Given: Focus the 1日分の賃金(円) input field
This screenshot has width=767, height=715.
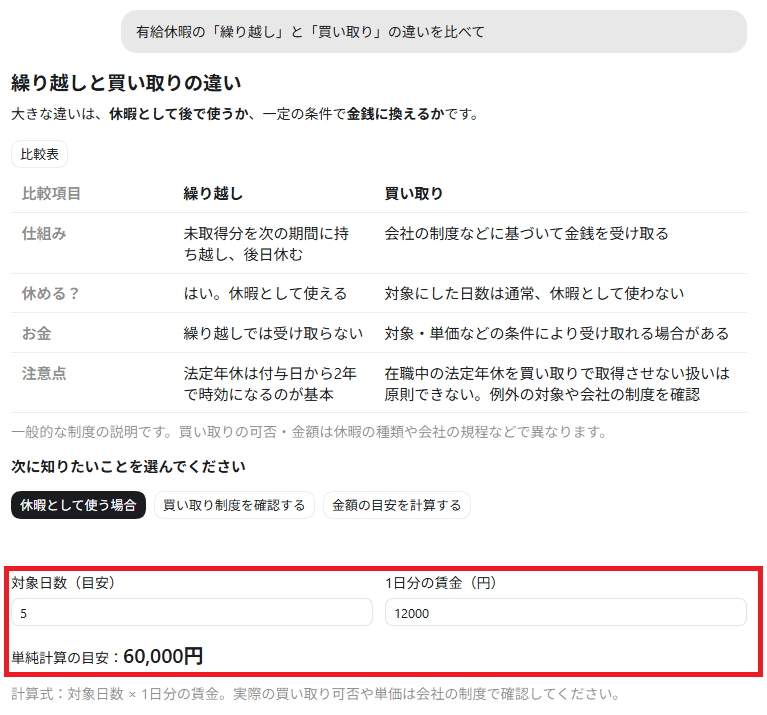Looking at the screenshot, I should 565,612.
